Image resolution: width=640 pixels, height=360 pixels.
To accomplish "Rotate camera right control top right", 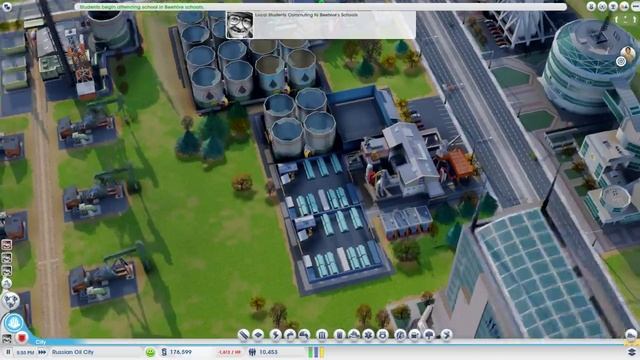I will pos(634,19).
